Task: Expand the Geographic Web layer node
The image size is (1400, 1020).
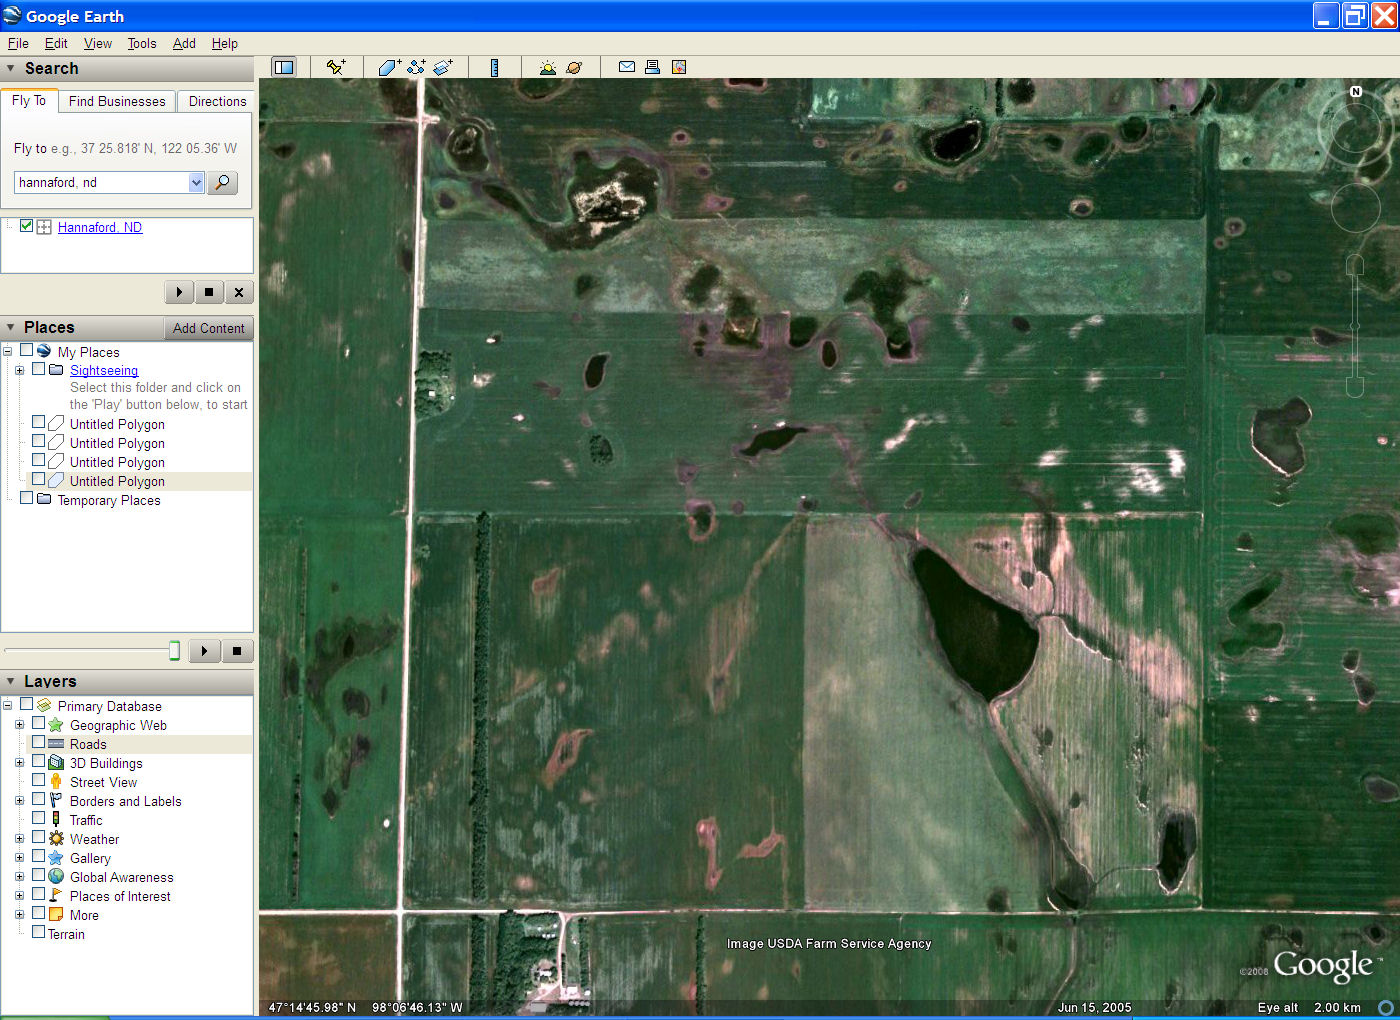Action: point(19,725)
